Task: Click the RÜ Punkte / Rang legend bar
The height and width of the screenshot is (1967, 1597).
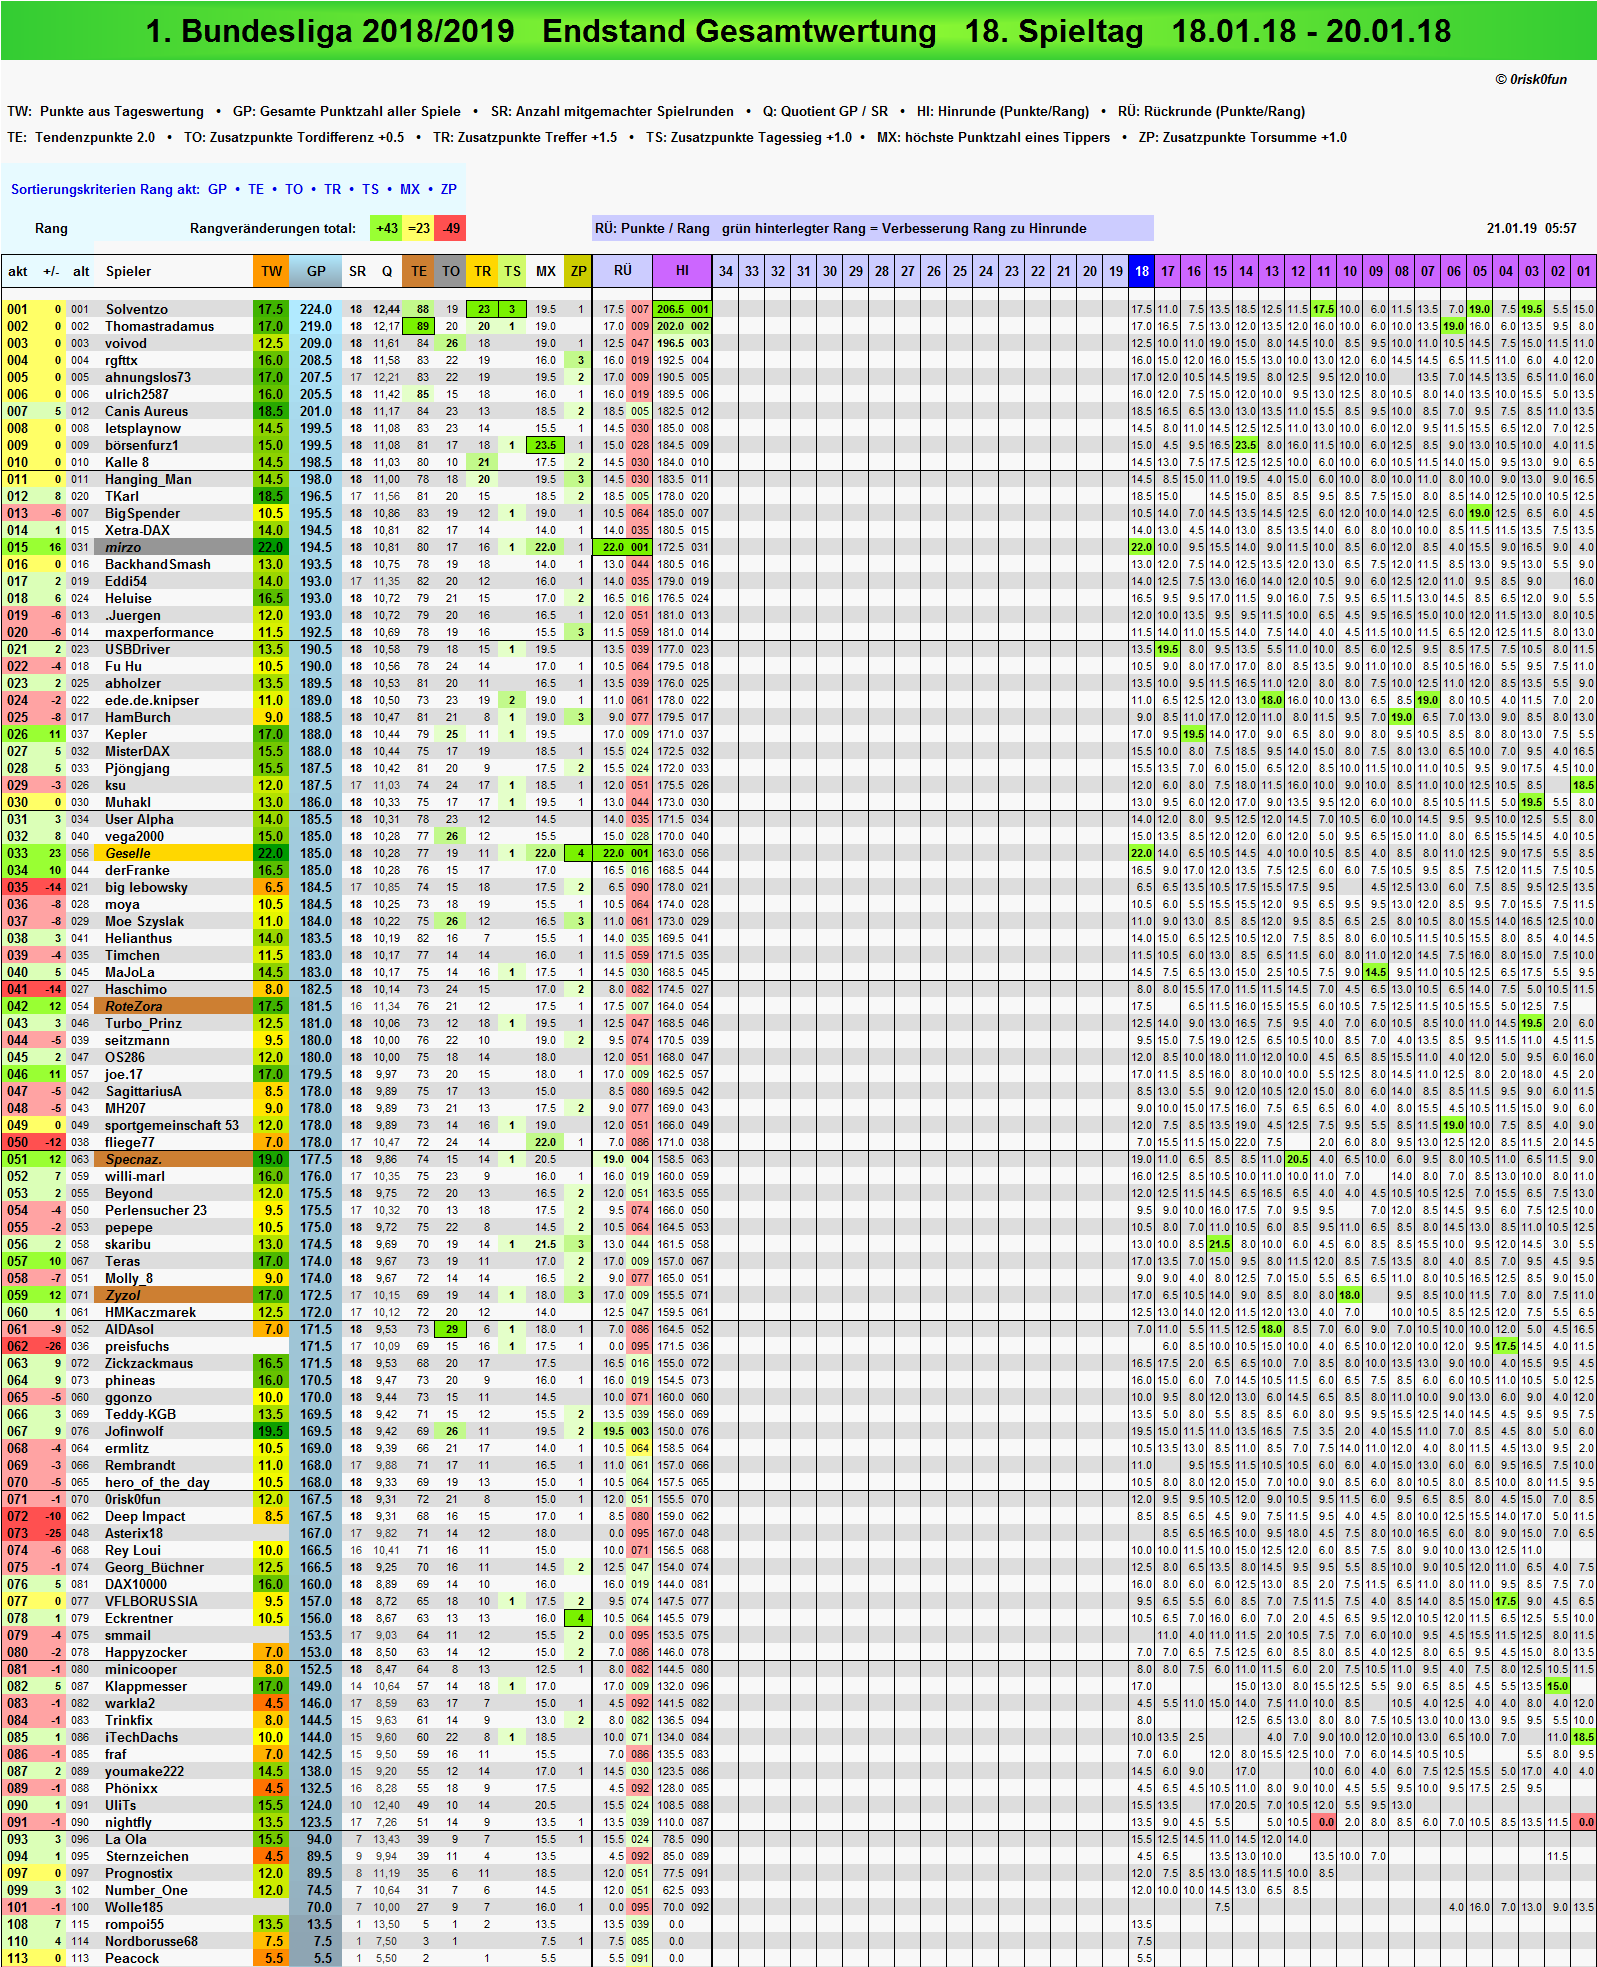Action: (x=873, y=228)
